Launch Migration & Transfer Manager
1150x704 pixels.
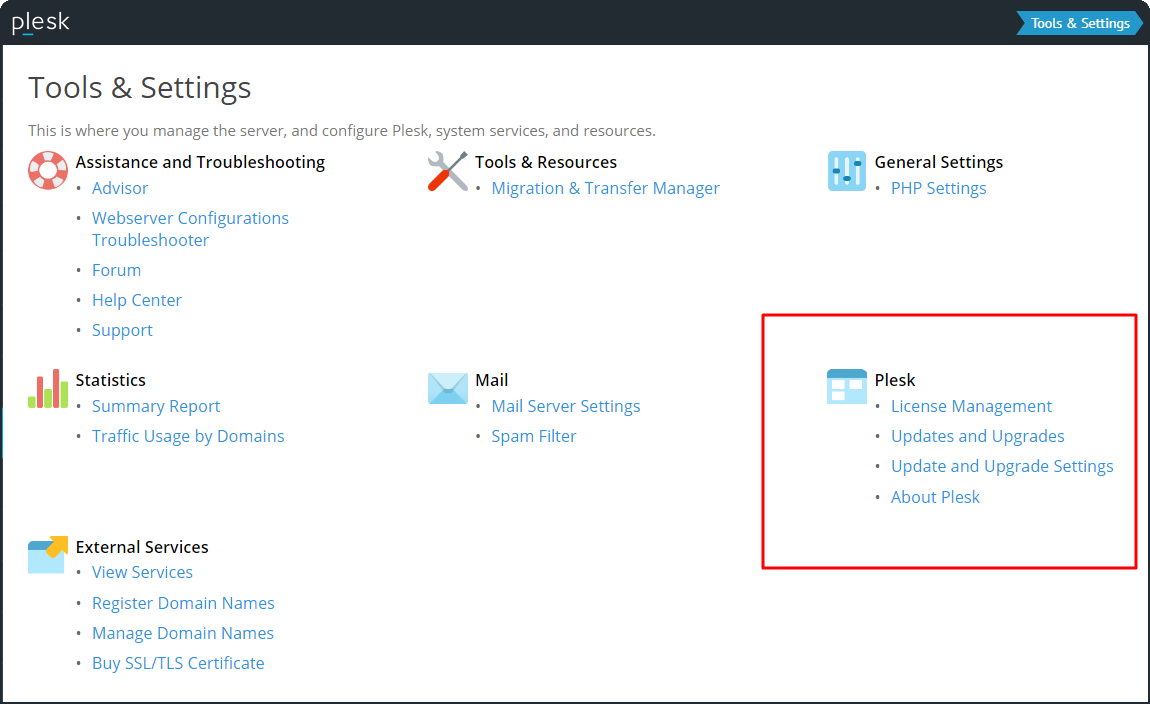tap(605, 188)
